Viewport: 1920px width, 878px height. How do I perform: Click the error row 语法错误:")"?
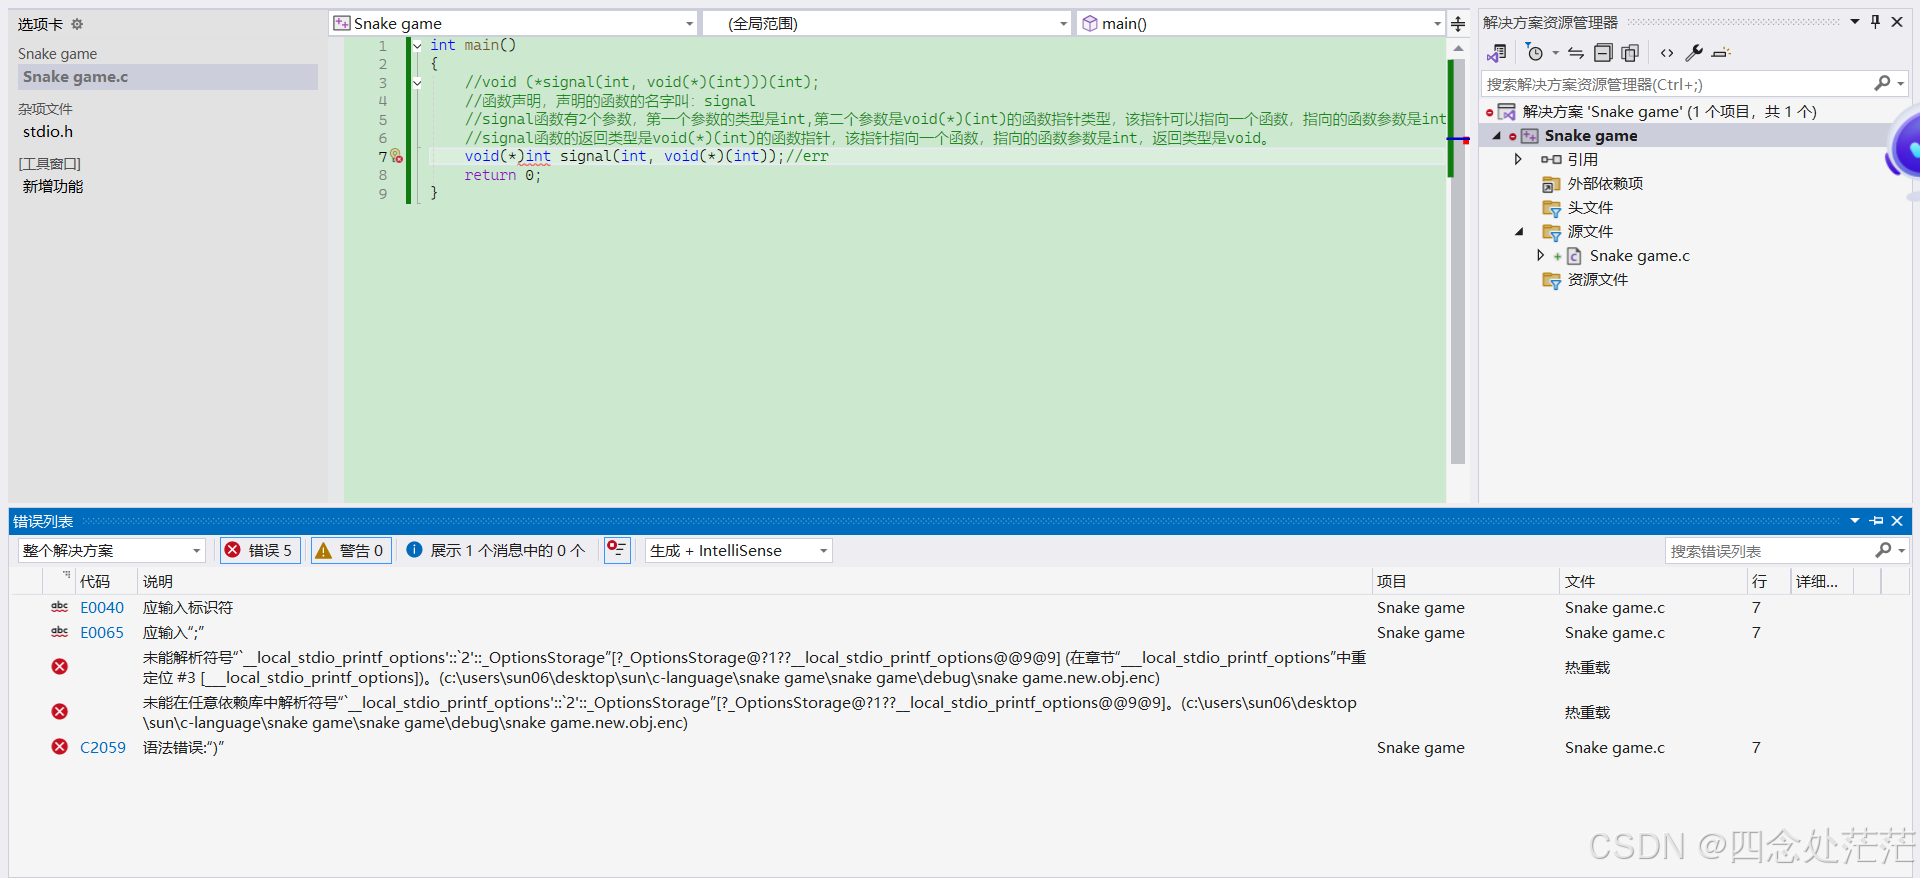(960, 747)
